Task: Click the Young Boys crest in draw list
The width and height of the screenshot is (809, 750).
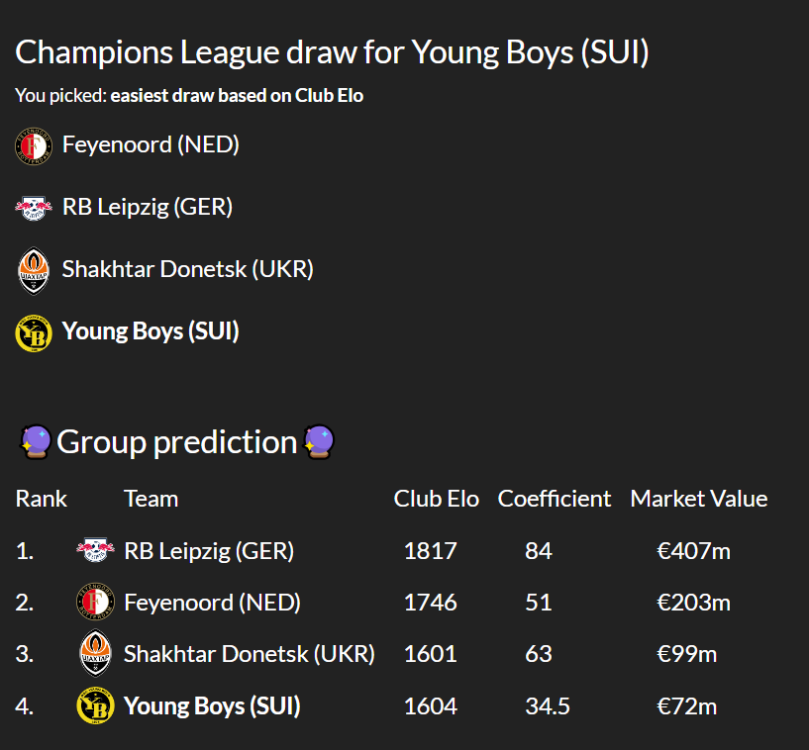Action: [34, 333]
